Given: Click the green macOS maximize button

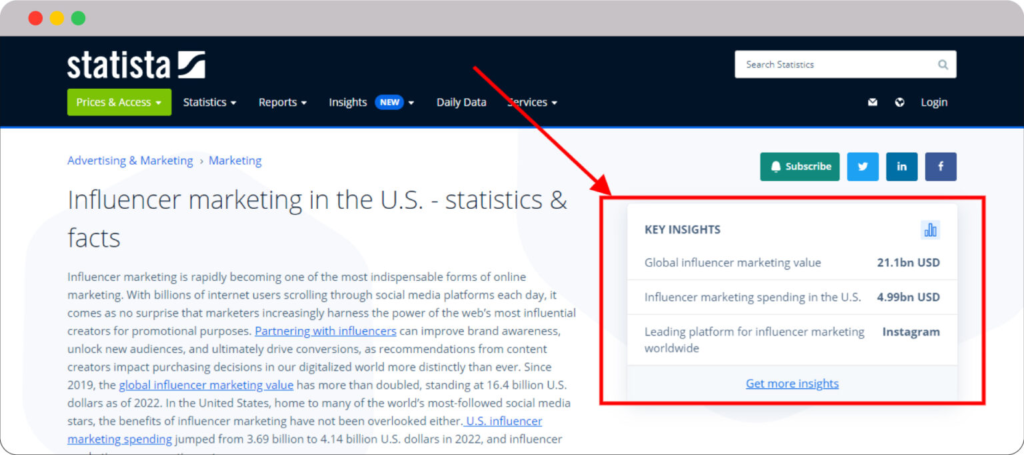Looking at the screenshot, I should (78, 18).
